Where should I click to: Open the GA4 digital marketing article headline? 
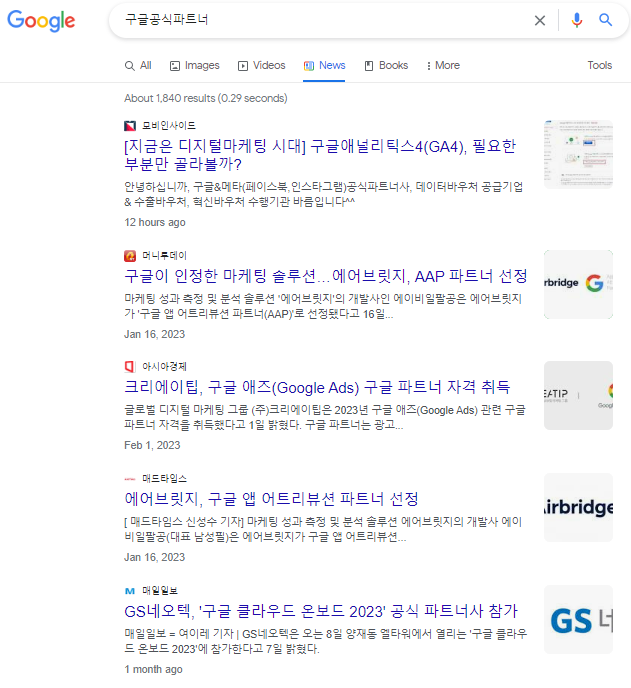pyautogui.click(x=320, y=155)
